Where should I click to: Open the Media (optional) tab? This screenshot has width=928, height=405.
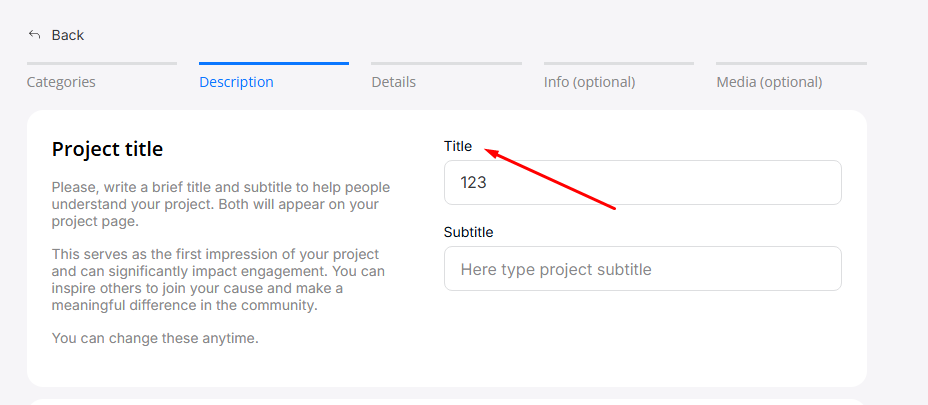[x=769, y=82]
